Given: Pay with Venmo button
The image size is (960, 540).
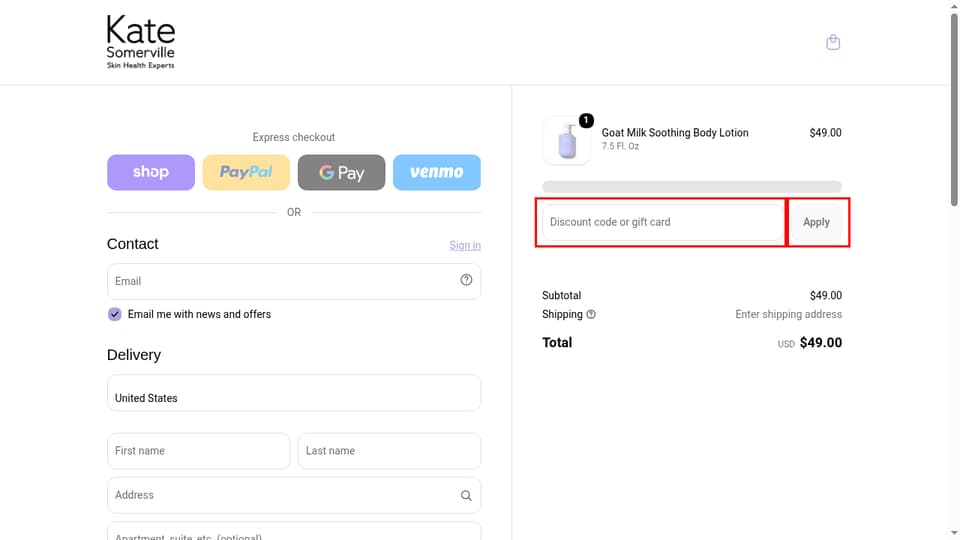Looking at the screenshot, I should tap(437, 172).
